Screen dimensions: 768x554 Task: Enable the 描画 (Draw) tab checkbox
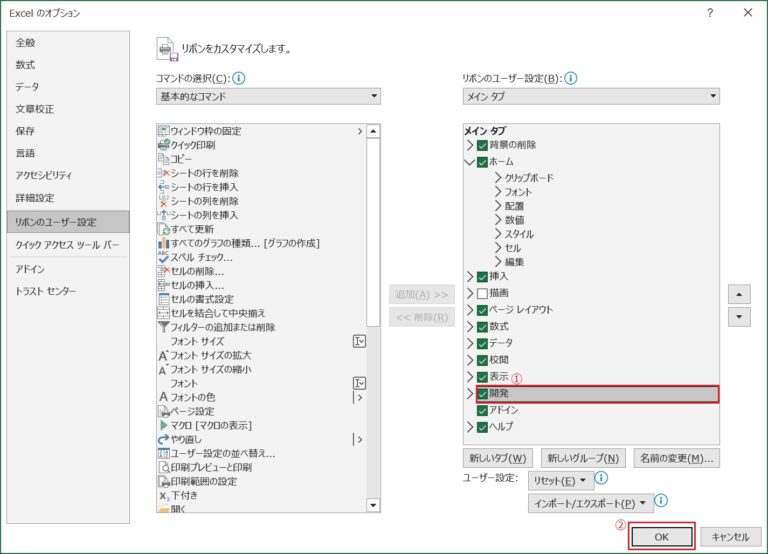(483, 293)
